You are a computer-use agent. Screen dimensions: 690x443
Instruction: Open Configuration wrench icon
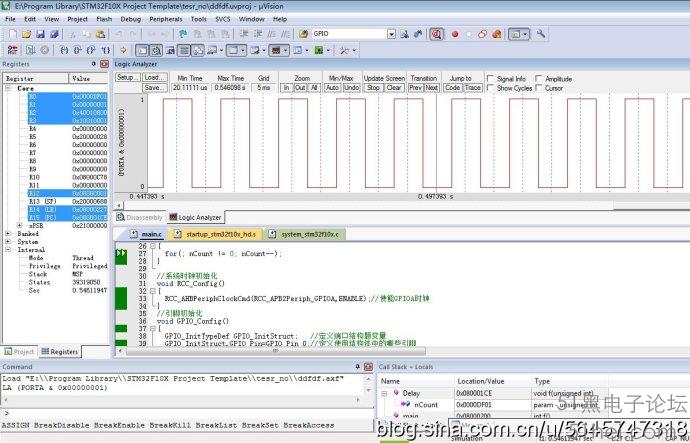point(541,34)
